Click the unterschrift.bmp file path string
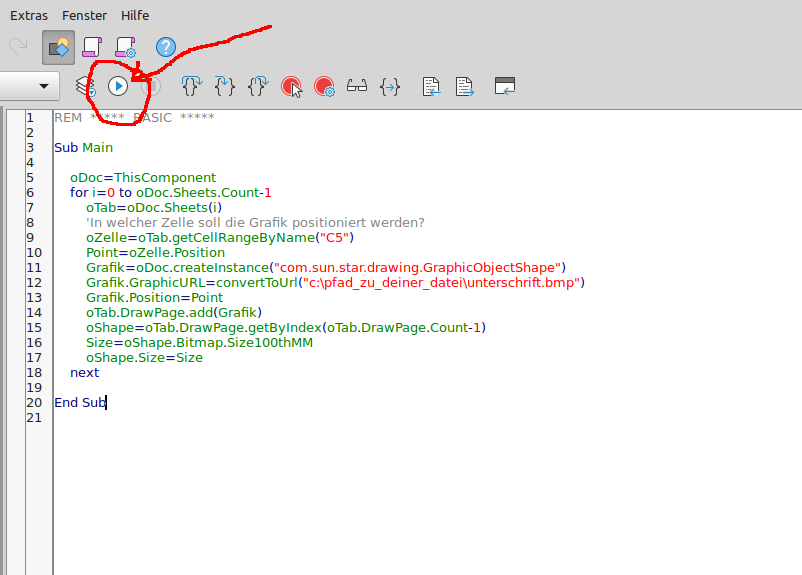This screenshot has height=575, width=802. [441, 282]
